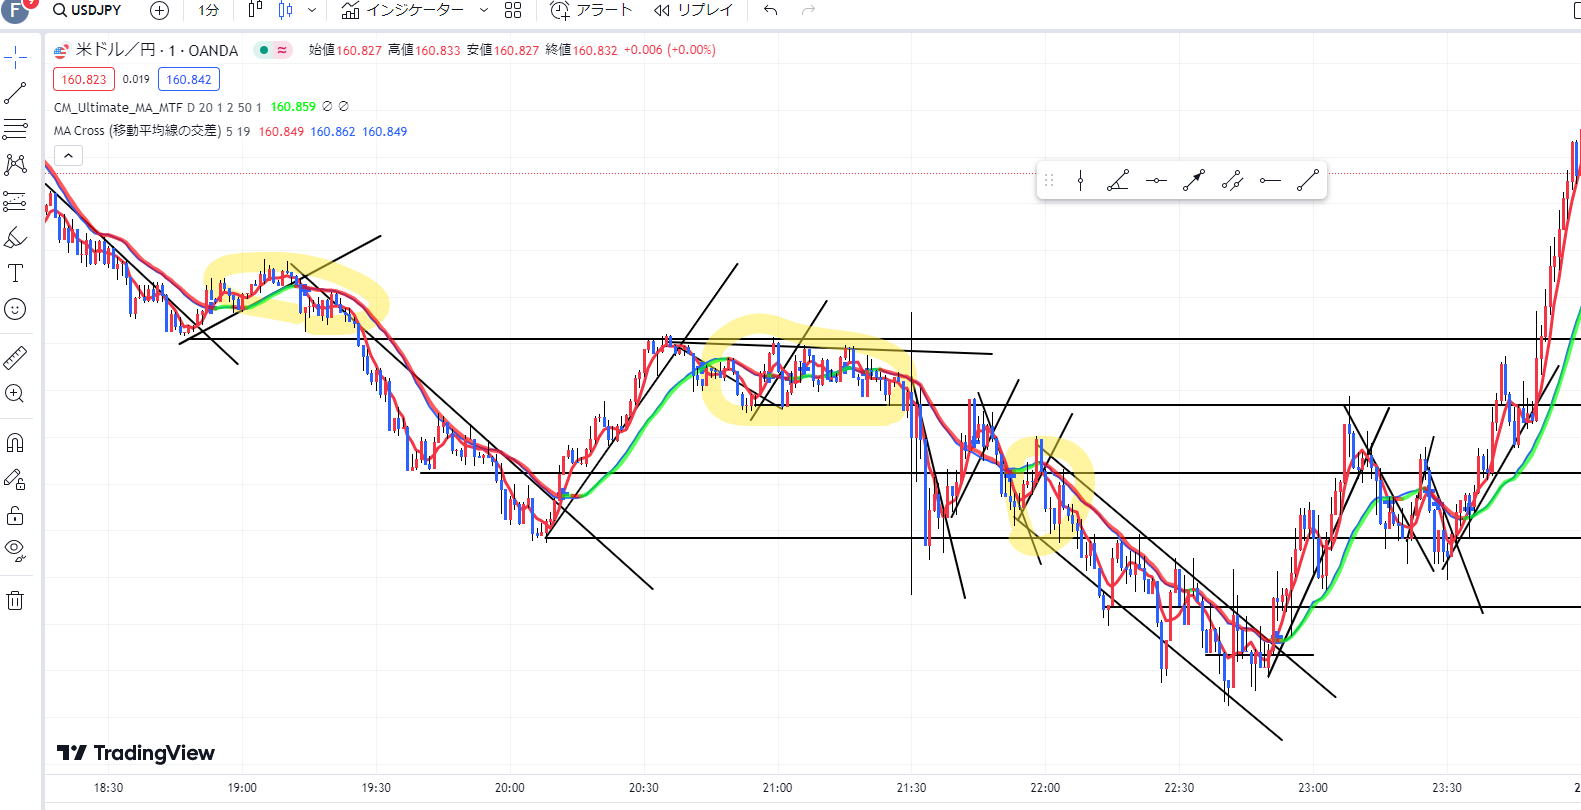Screen dimensions: 1581x810
Task: Open the emoji and icons tool
Action: pyautogui.click(x=16, y=310)
